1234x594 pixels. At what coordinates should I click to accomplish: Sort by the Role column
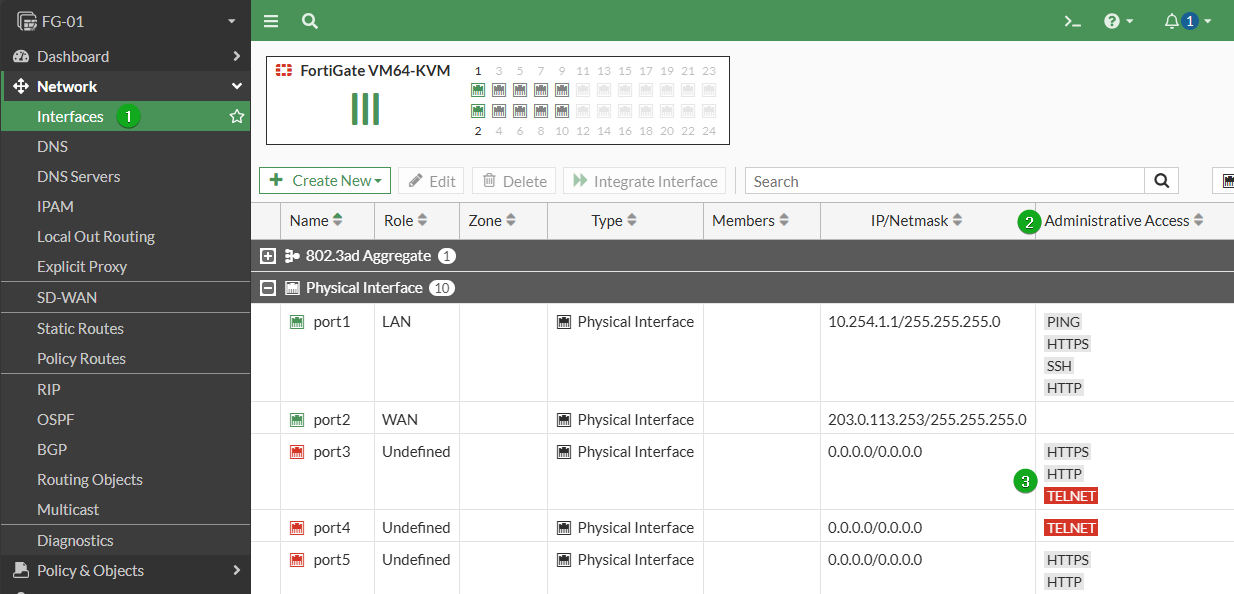pyautogui.click(x=406, y=221)
